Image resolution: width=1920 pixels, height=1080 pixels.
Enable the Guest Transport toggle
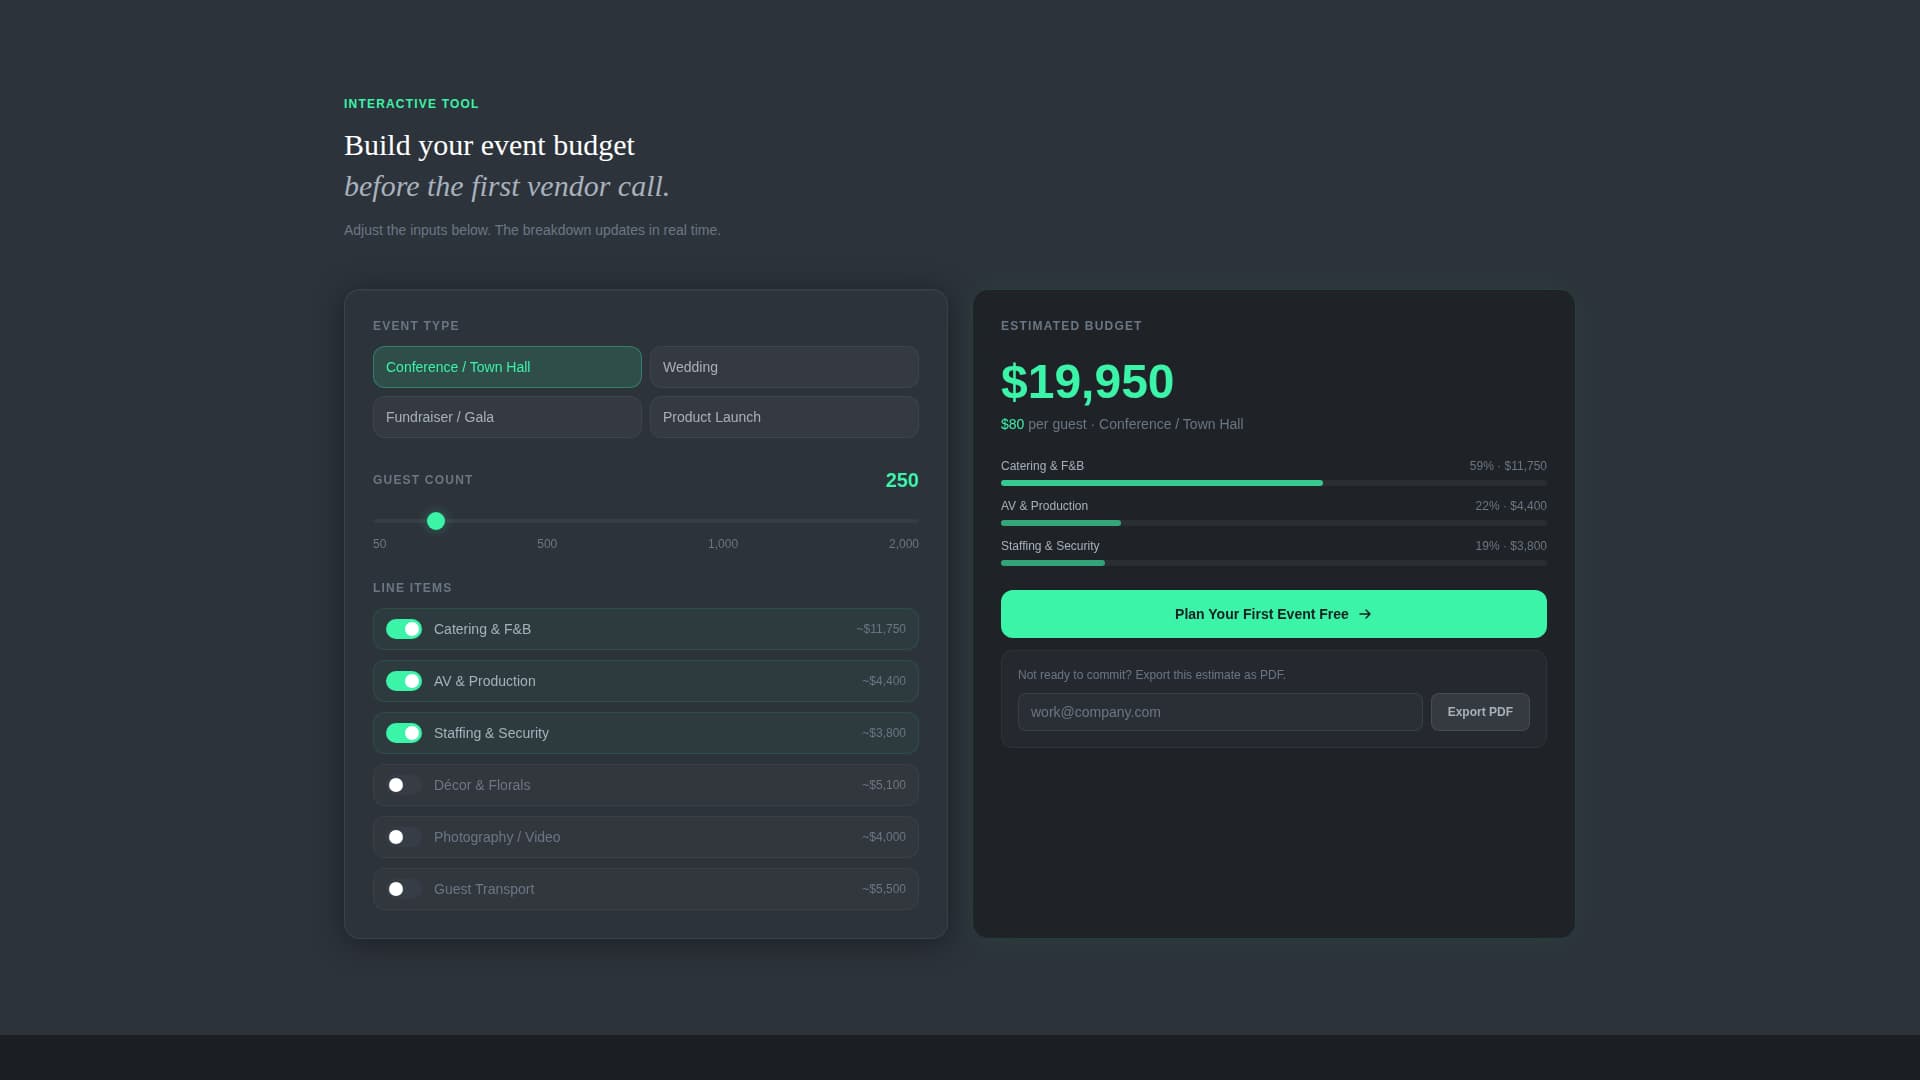[404, 889]
